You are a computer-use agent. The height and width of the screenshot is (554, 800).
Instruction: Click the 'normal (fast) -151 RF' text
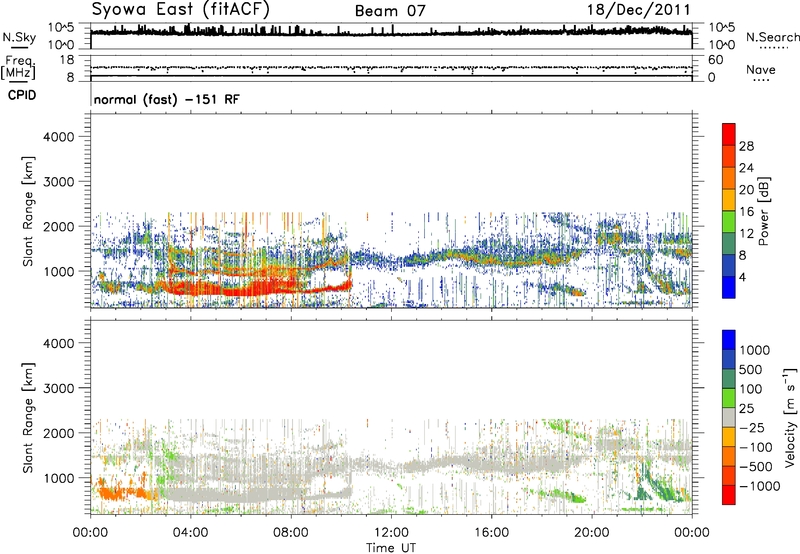166,99
